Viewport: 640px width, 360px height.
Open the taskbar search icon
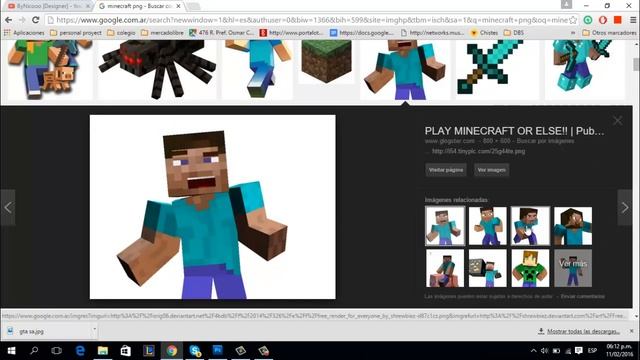tap(34, 351)
